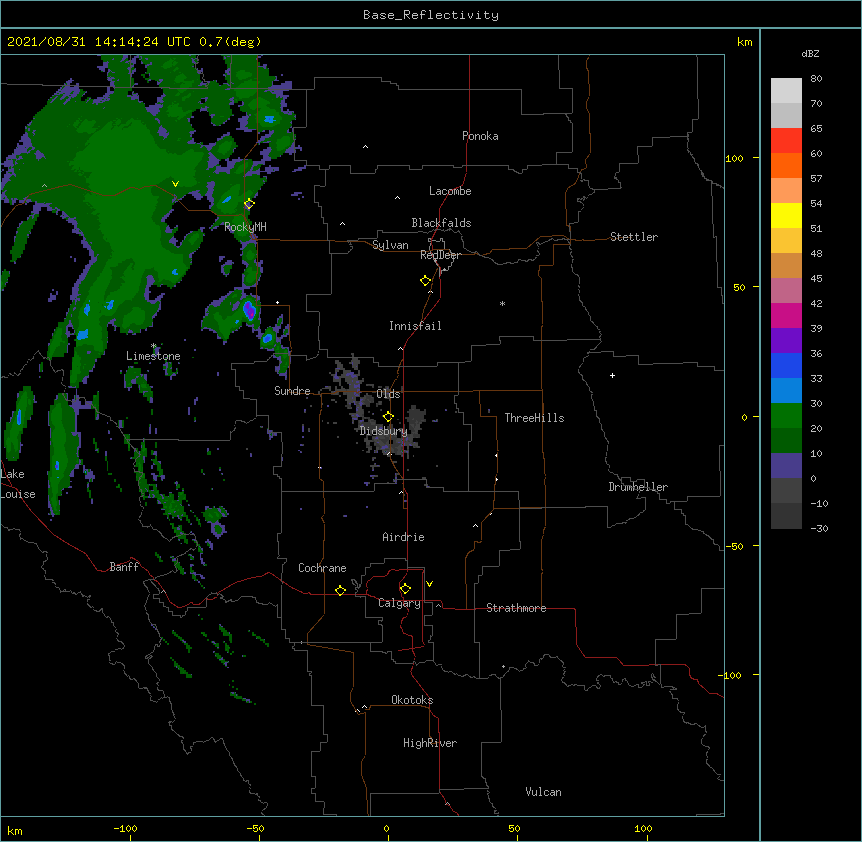
Task: Click the km unit label beside the timestamp row
Action: click(x=744, y=42)
